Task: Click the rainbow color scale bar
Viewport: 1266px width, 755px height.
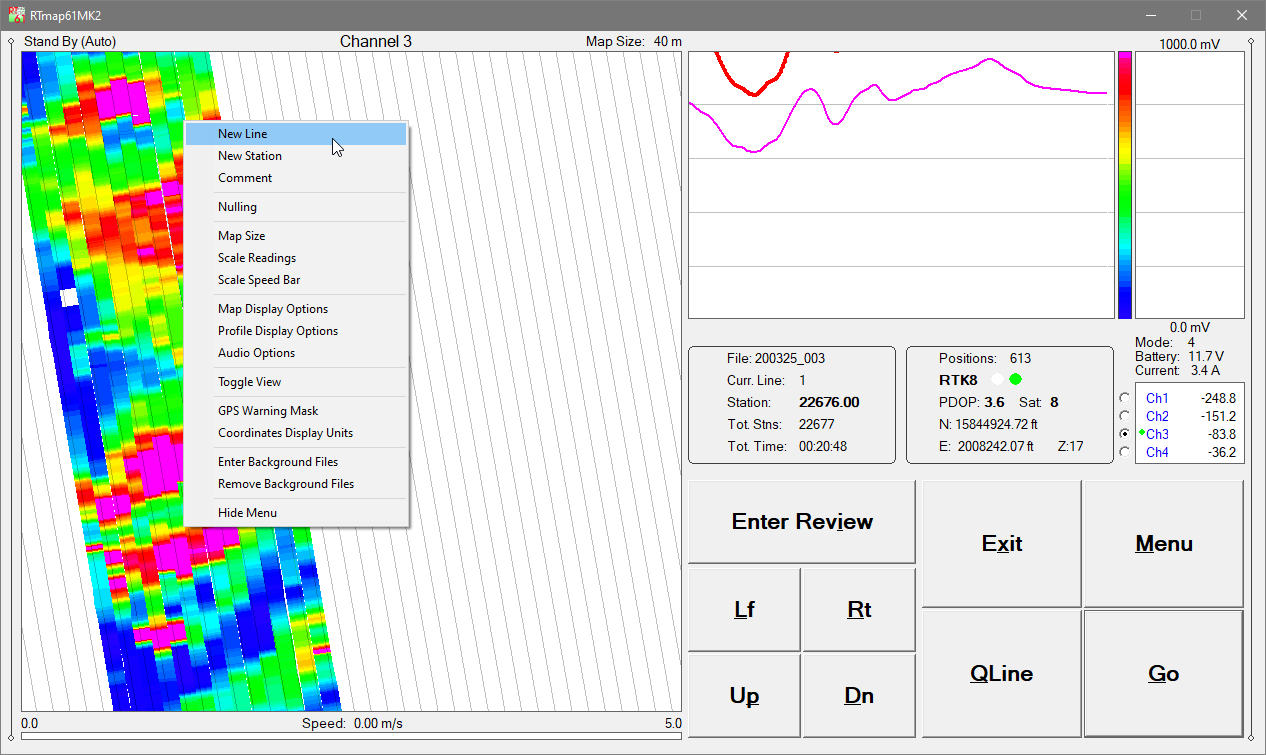Action: (x=1125, y=185)
